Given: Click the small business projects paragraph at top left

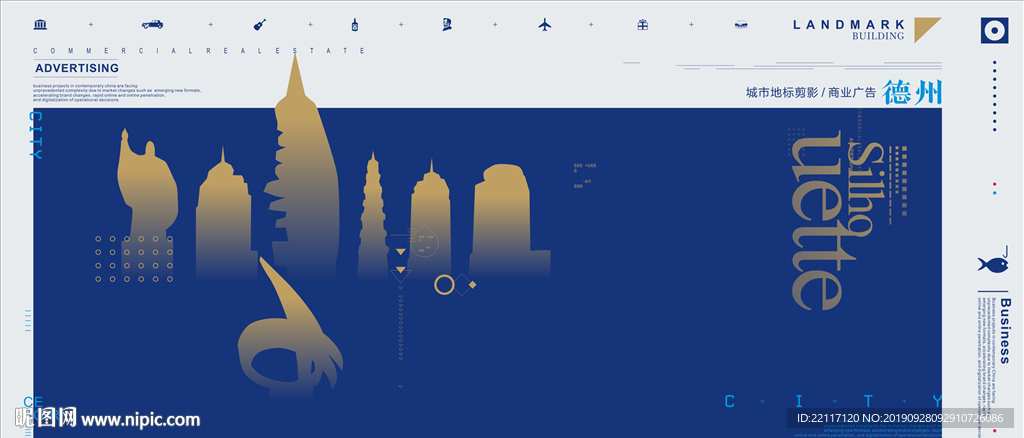Looking at the screenshot, I should point(118,93).
